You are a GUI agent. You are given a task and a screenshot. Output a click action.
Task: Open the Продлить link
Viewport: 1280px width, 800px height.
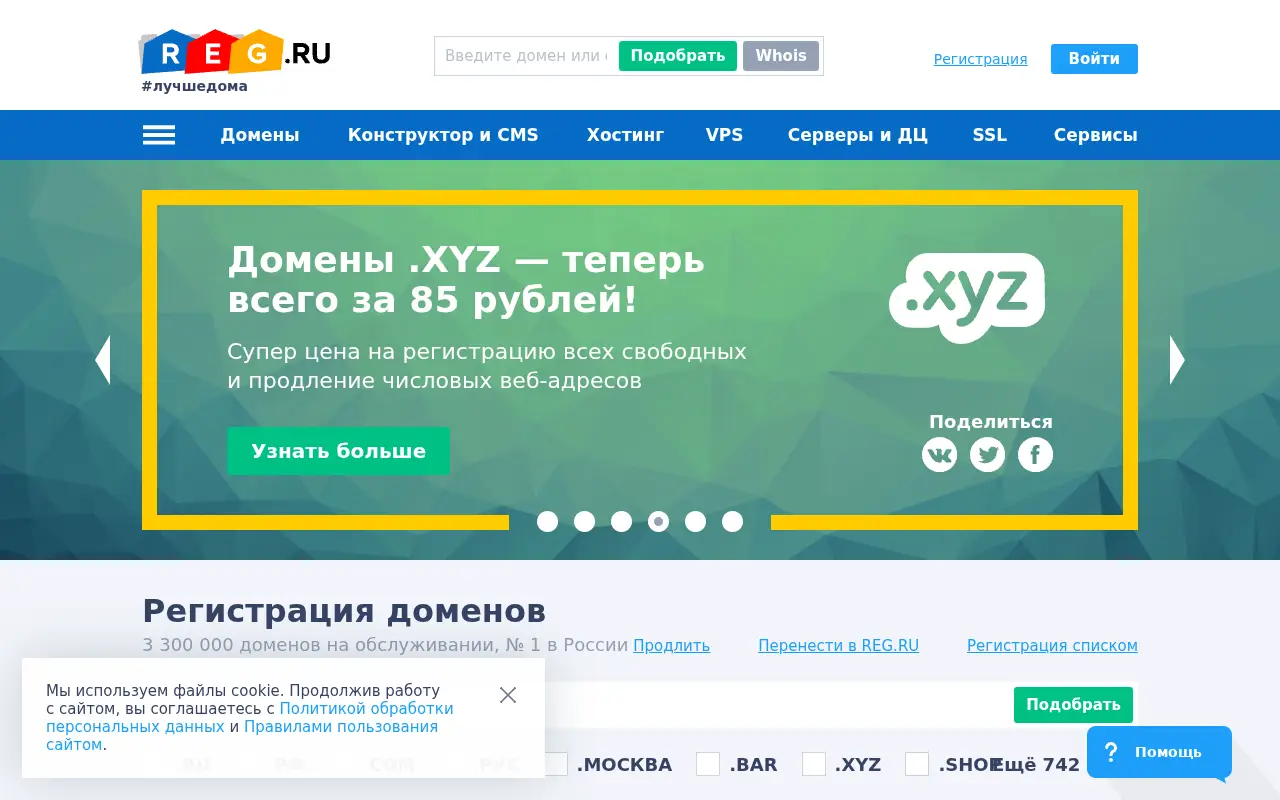tap(671, 646)
